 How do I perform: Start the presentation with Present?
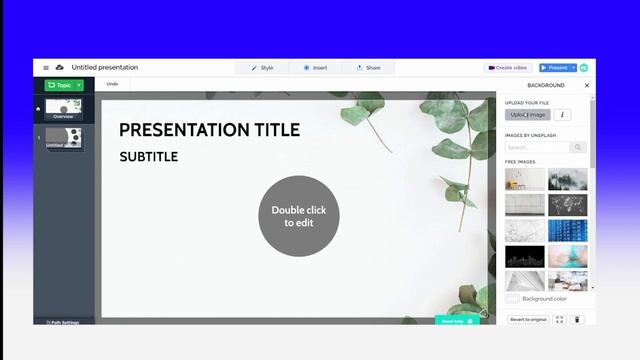tap(555, 68)
